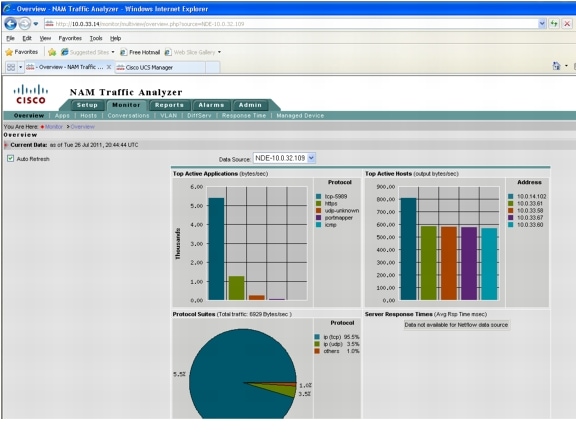Select the Overview submenu item
Viewport: 576px width, 440px height.
tap(29, 116)
